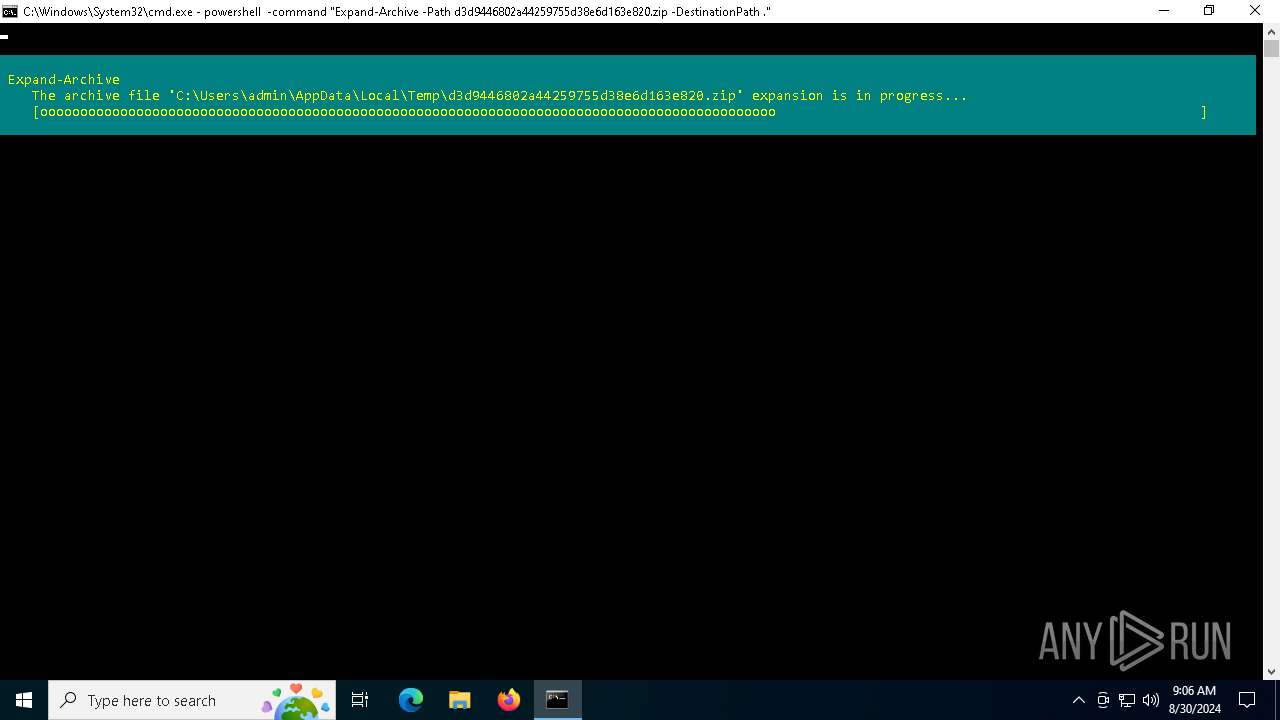1280x720 pixels.
Task: Launch Firefox from the taskbar
Action: click(509, 700)
